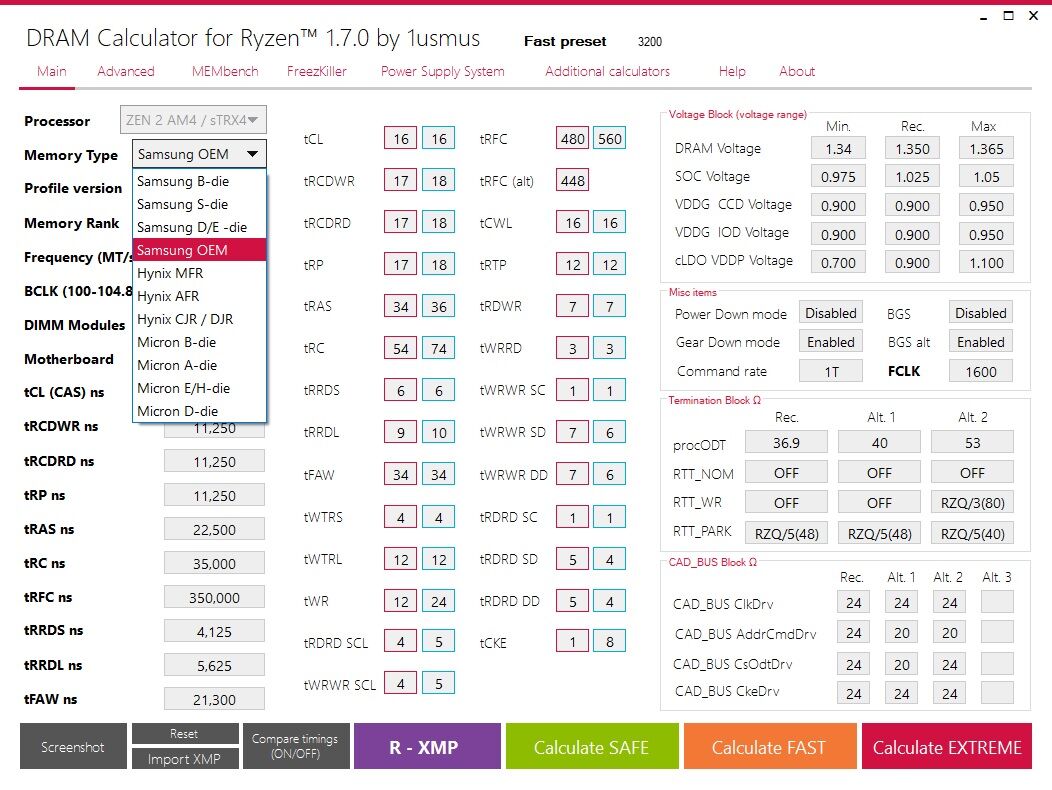Click the FCLK 1600 value
Image resolution: width=1052 pixels, height=790 pixels.
click(981, 371)
